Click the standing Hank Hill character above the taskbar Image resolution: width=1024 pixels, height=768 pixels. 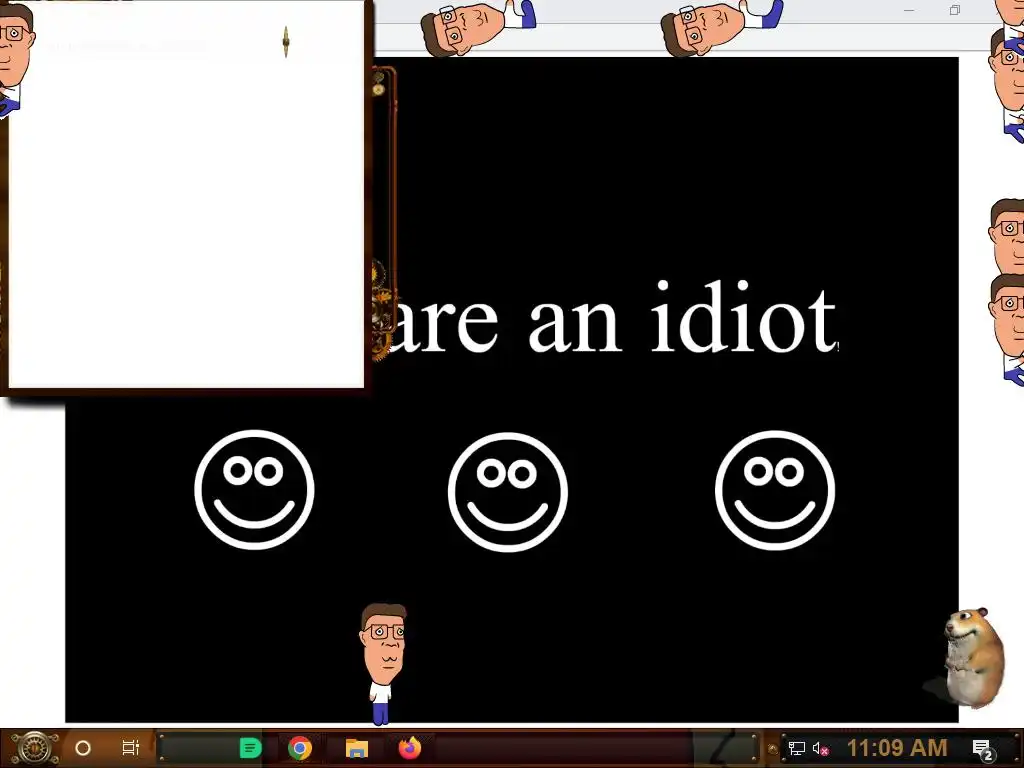point(383,663)
